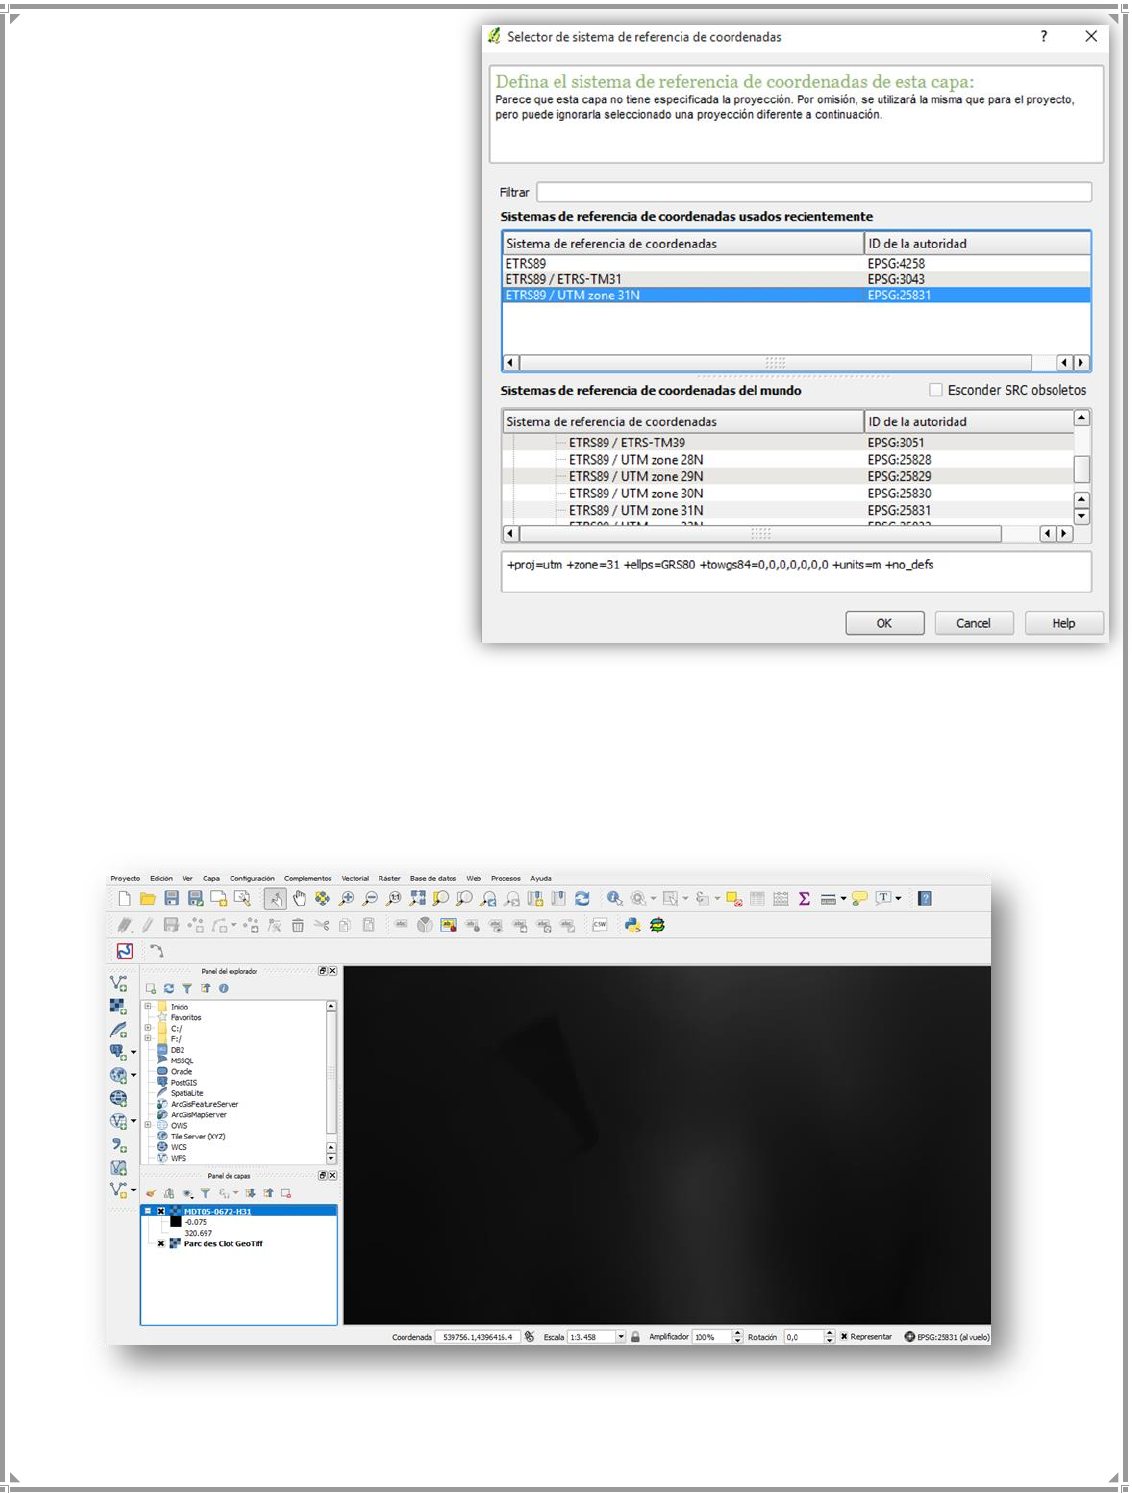Click the explorer panel refresh icon

tap(169, 988)
